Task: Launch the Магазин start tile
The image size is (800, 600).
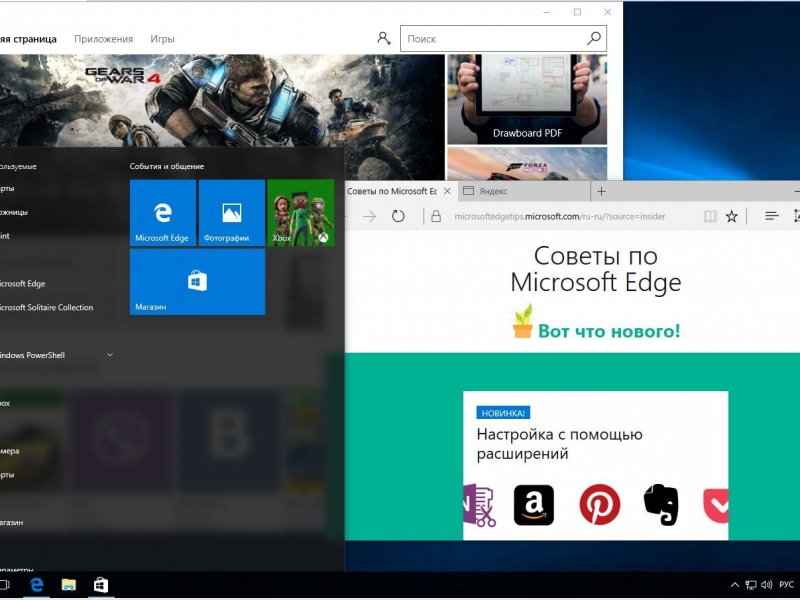Action: (197, 282)
